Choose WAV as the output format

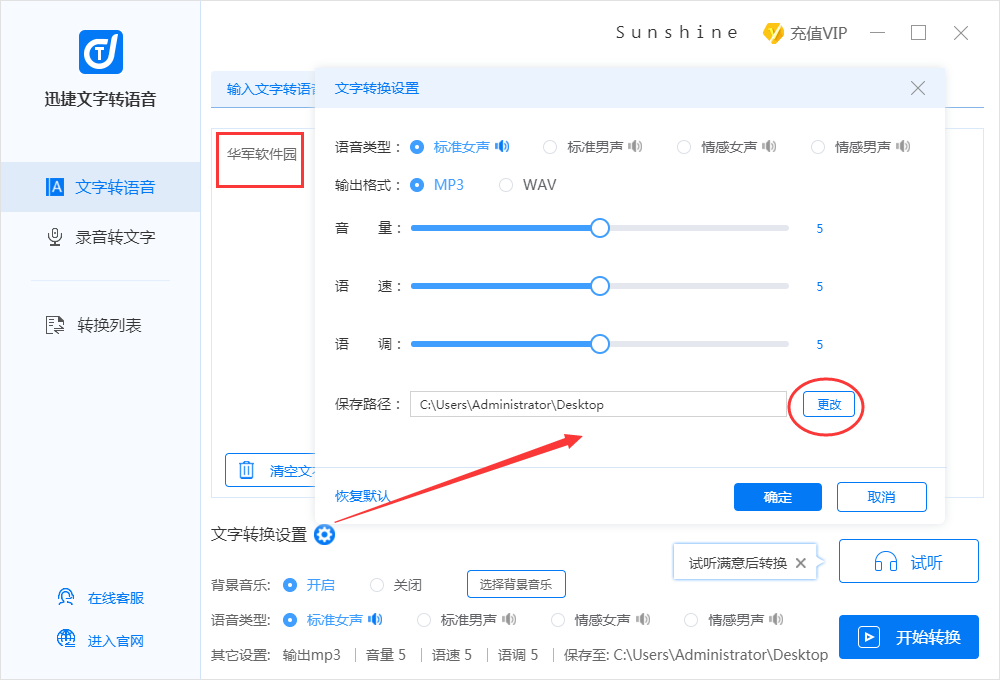tap(507, 185)
